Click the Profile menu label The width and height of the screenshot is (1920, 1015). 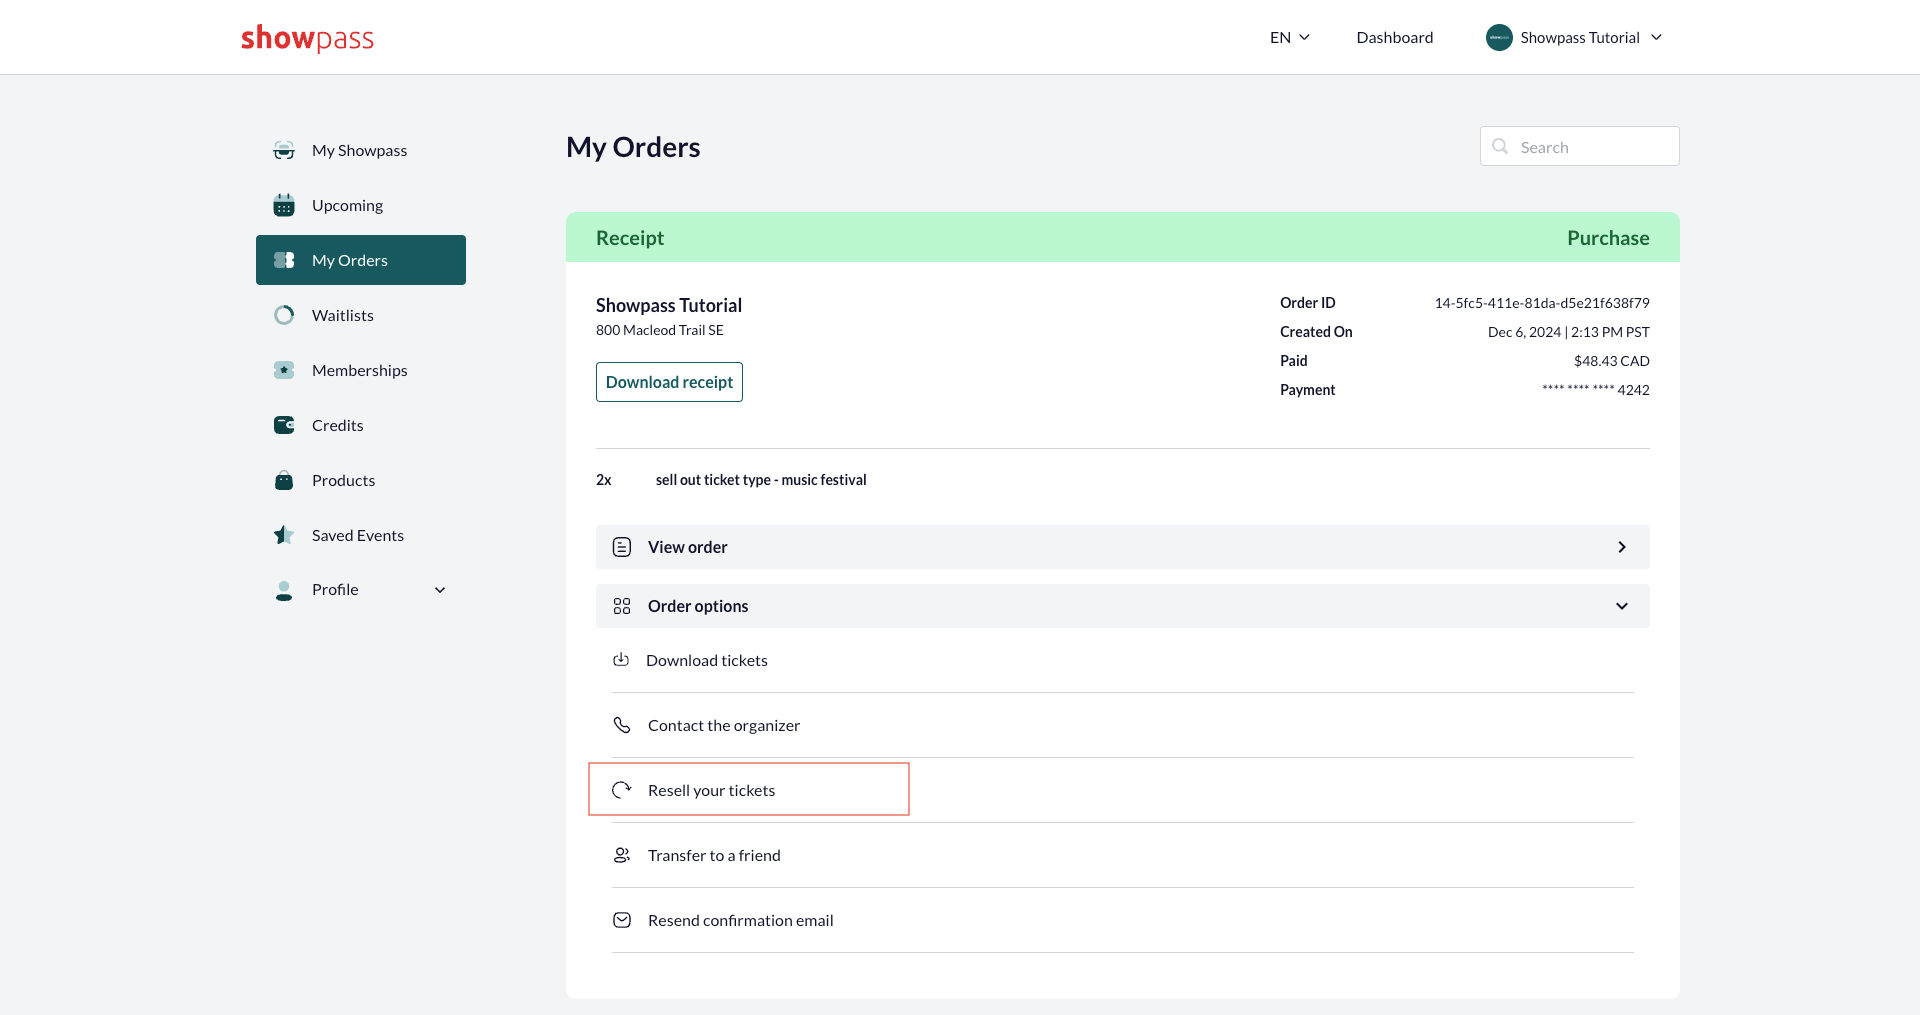[335, 590]
